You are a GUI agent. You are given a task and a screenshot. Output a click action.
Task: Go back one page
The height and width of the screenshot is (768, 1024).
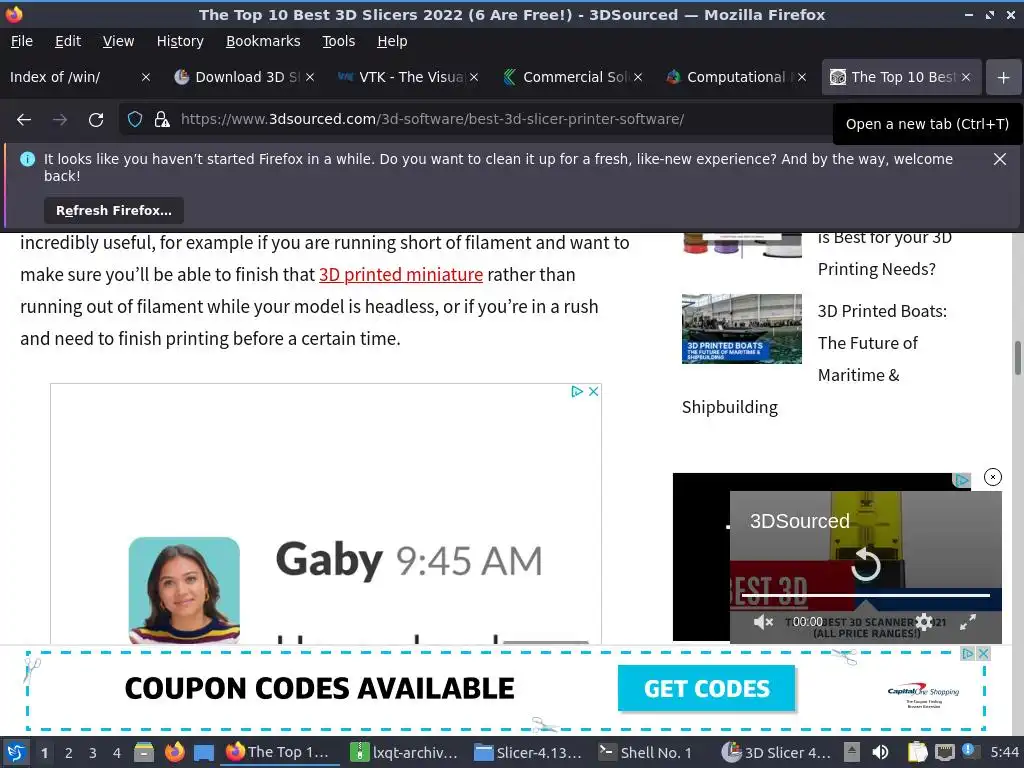[24, 120]
